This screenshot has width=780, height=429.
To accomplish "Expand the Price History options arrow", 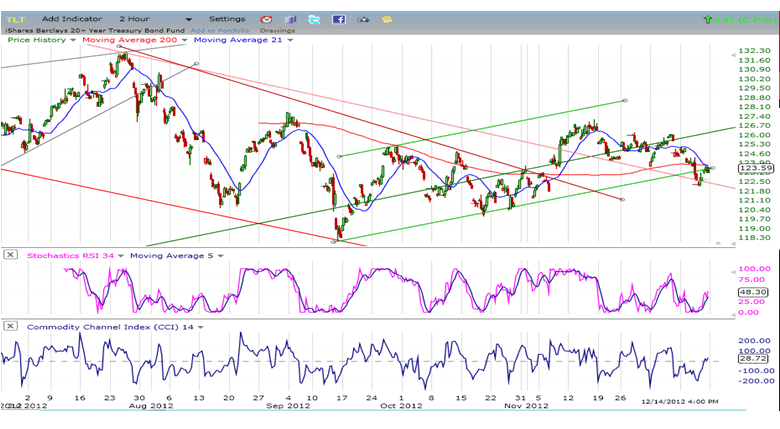I will coord(73,40).
